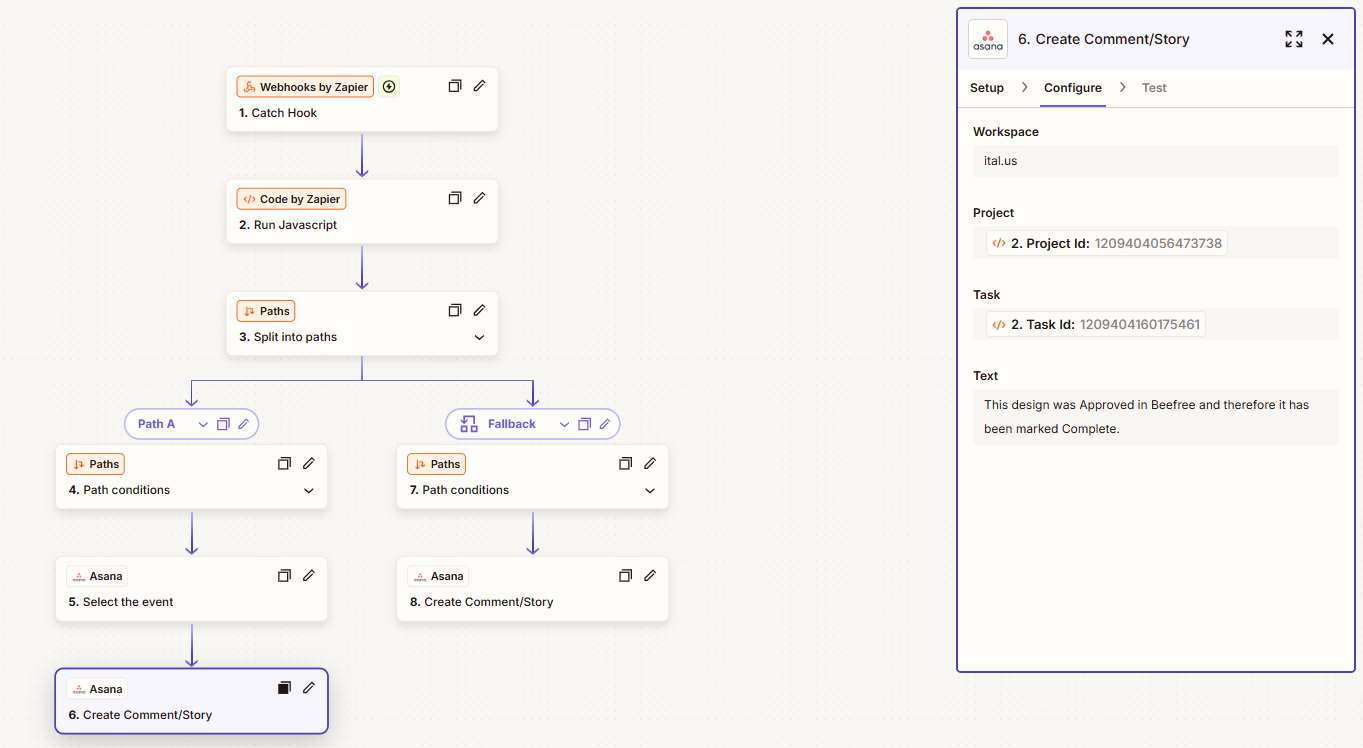Switch to the Setup tab
Screen dimensions: 1363x748
[987, 88]
